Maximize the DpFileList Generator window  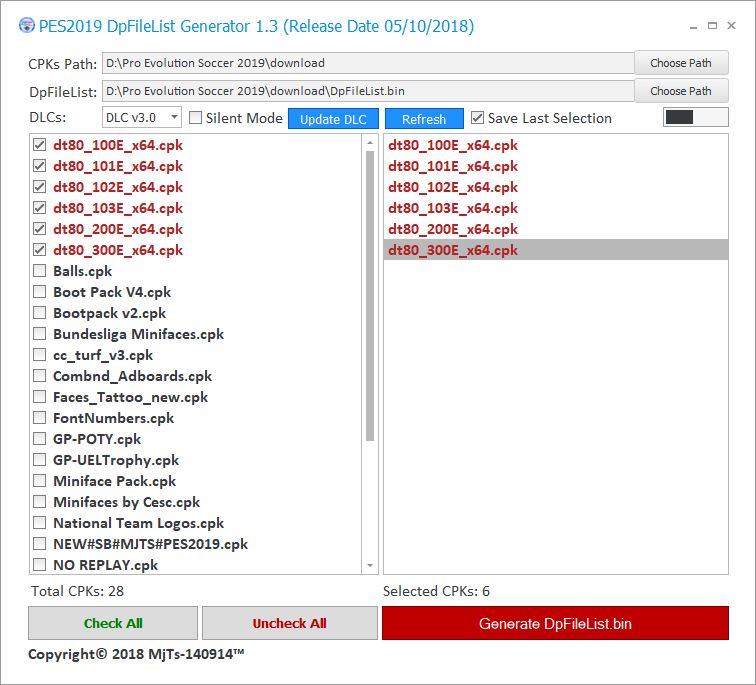tap(712, 26)
